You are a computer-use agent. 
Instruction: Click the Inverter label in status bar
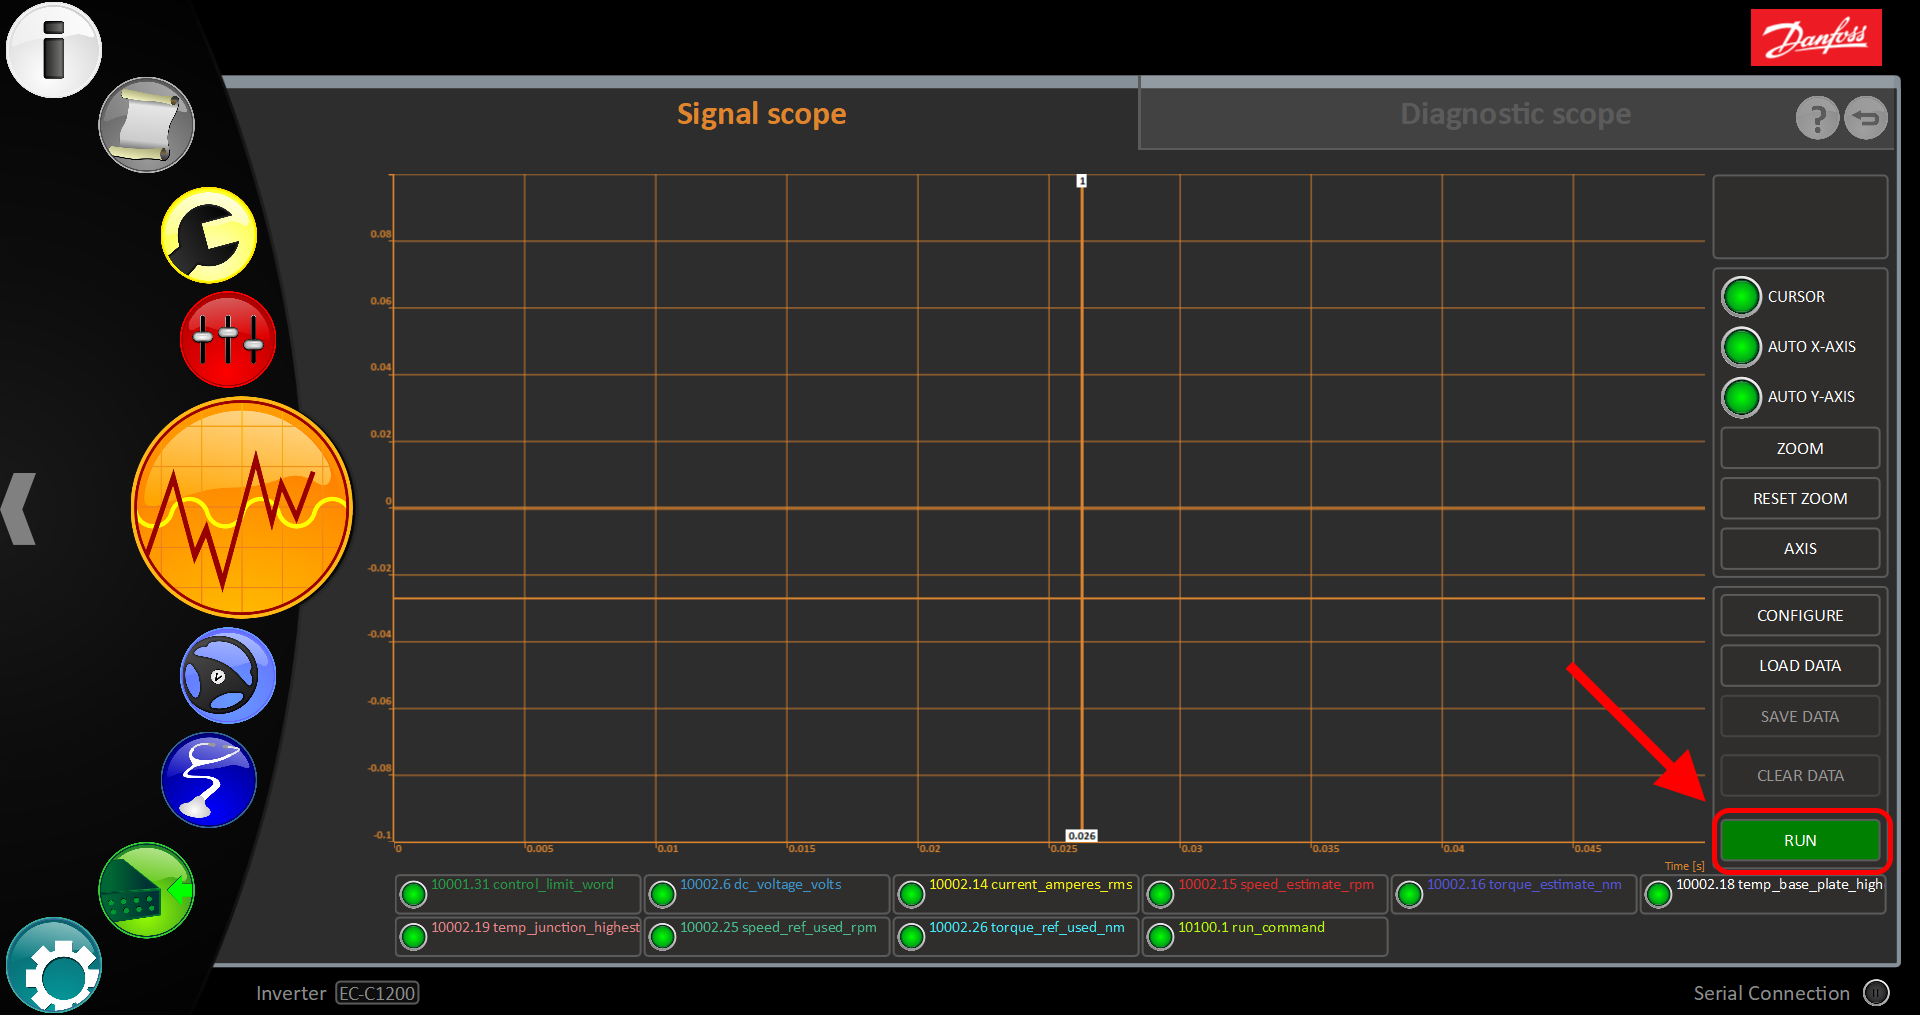tap(291, 993)
